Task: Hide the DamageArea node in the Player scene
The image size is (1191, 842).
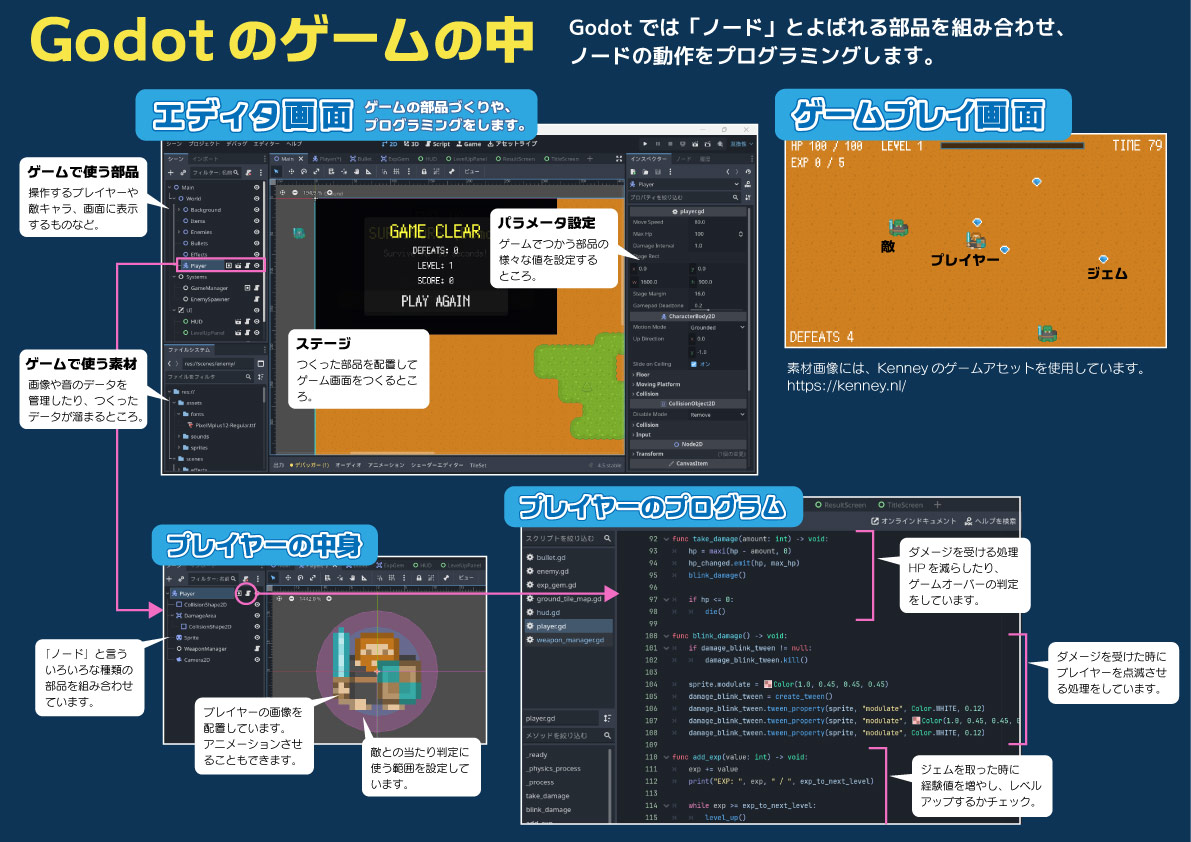Action: coord(257,616)
